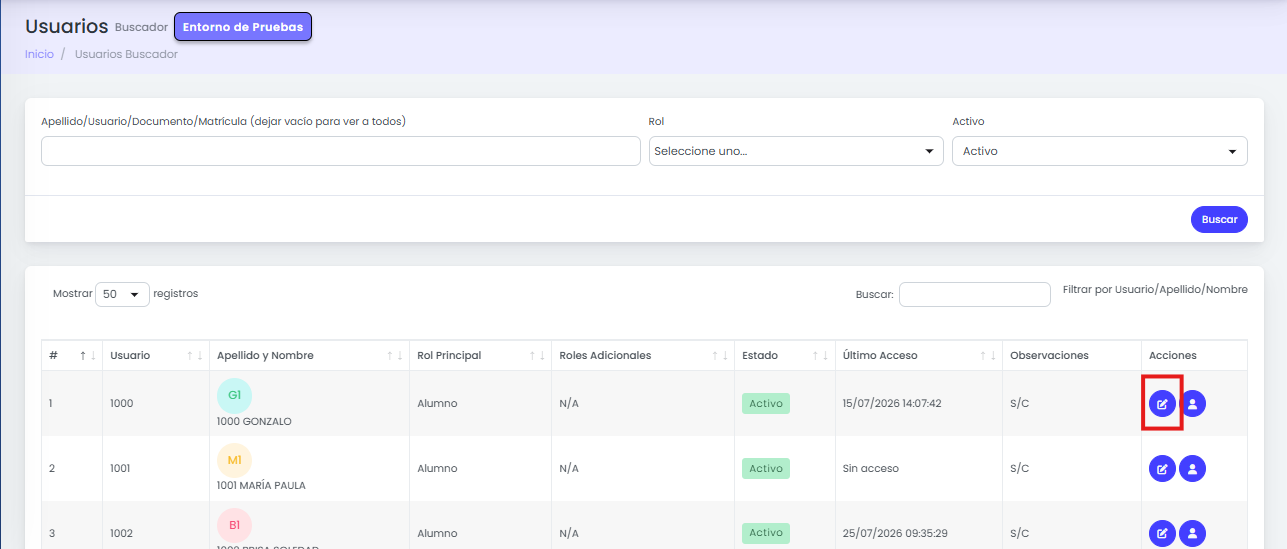Viewport: 1287px width, 549px height.
Task: Click the Buscar button
Action: coord(1219,219)
